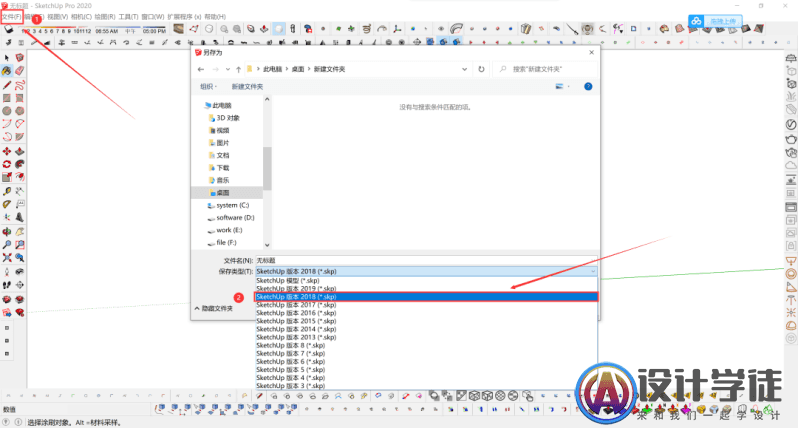Open the view options dropdown arrow
This screenshot has height=428, width=798.
coord(568,87)
